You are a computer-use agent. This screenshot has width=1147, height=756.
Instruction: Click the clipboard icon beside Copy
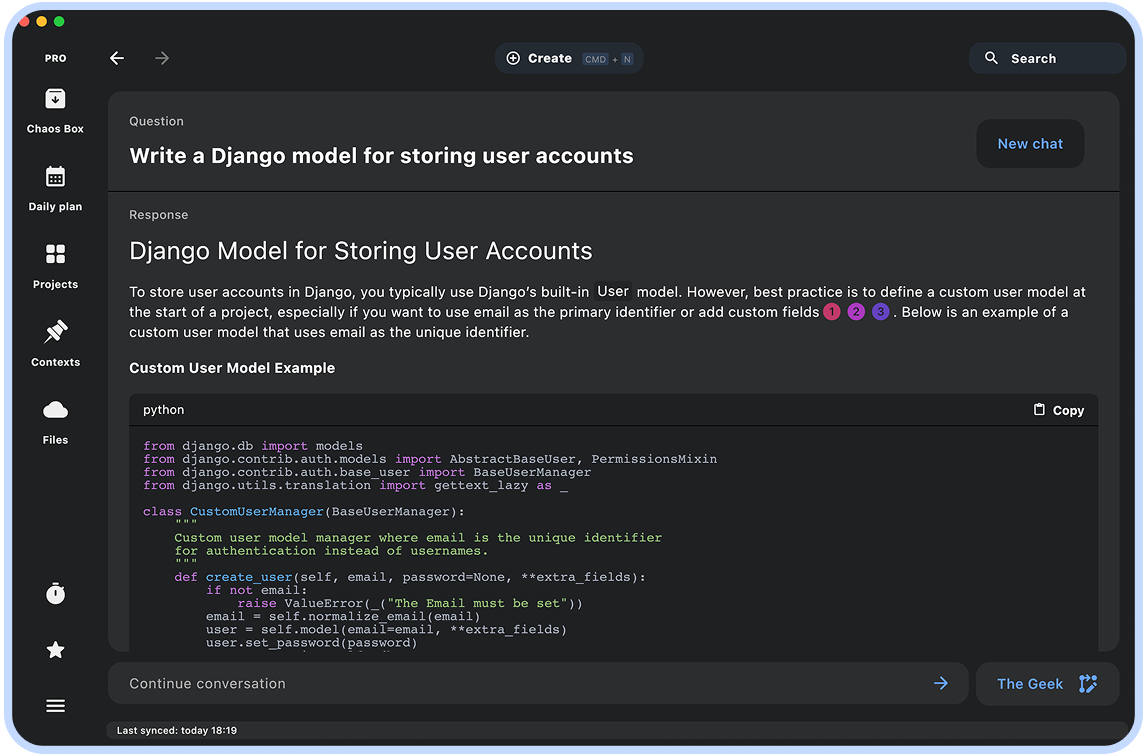(x=1039, y=410)
